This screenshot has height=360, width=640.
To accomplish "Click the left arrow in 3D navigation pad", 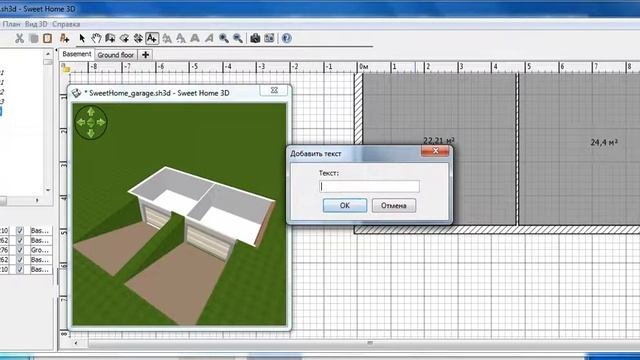I will 80,122.
